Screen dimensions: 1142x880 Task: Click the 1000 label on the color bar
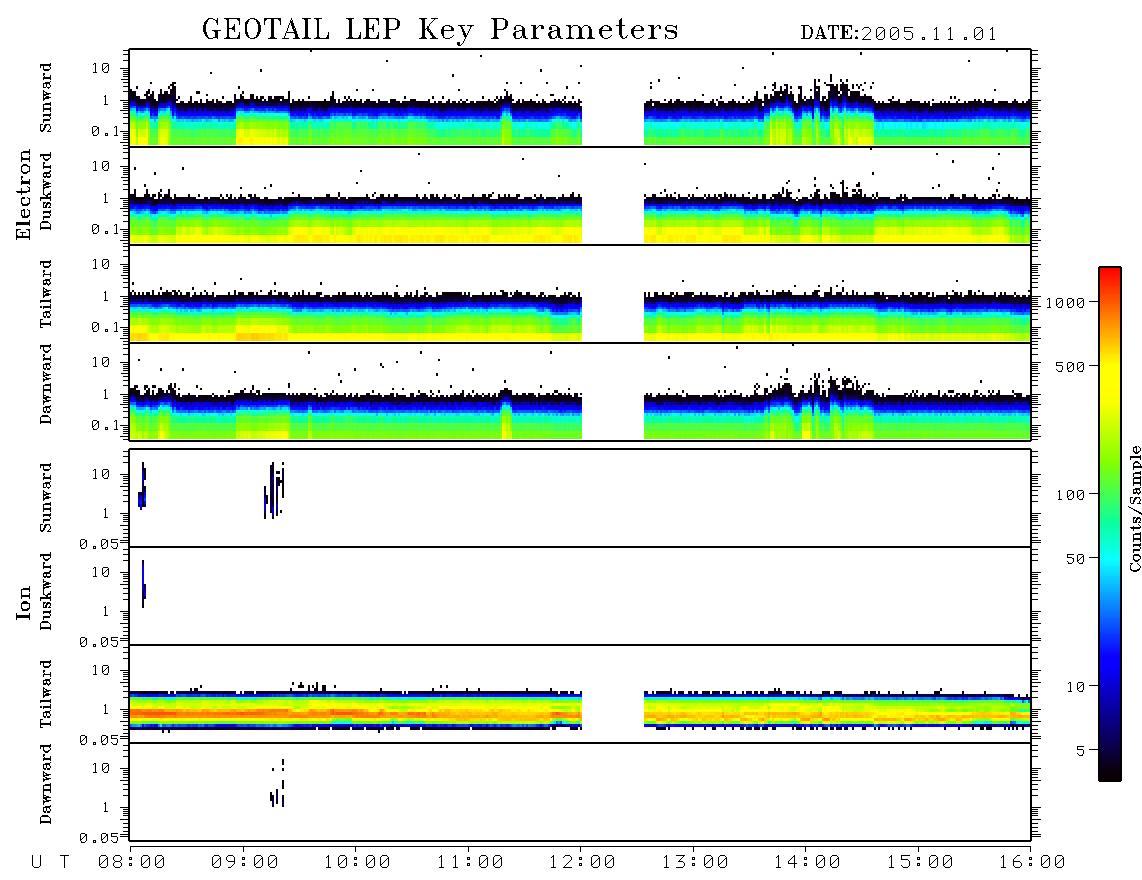[x=1066, y=303]
